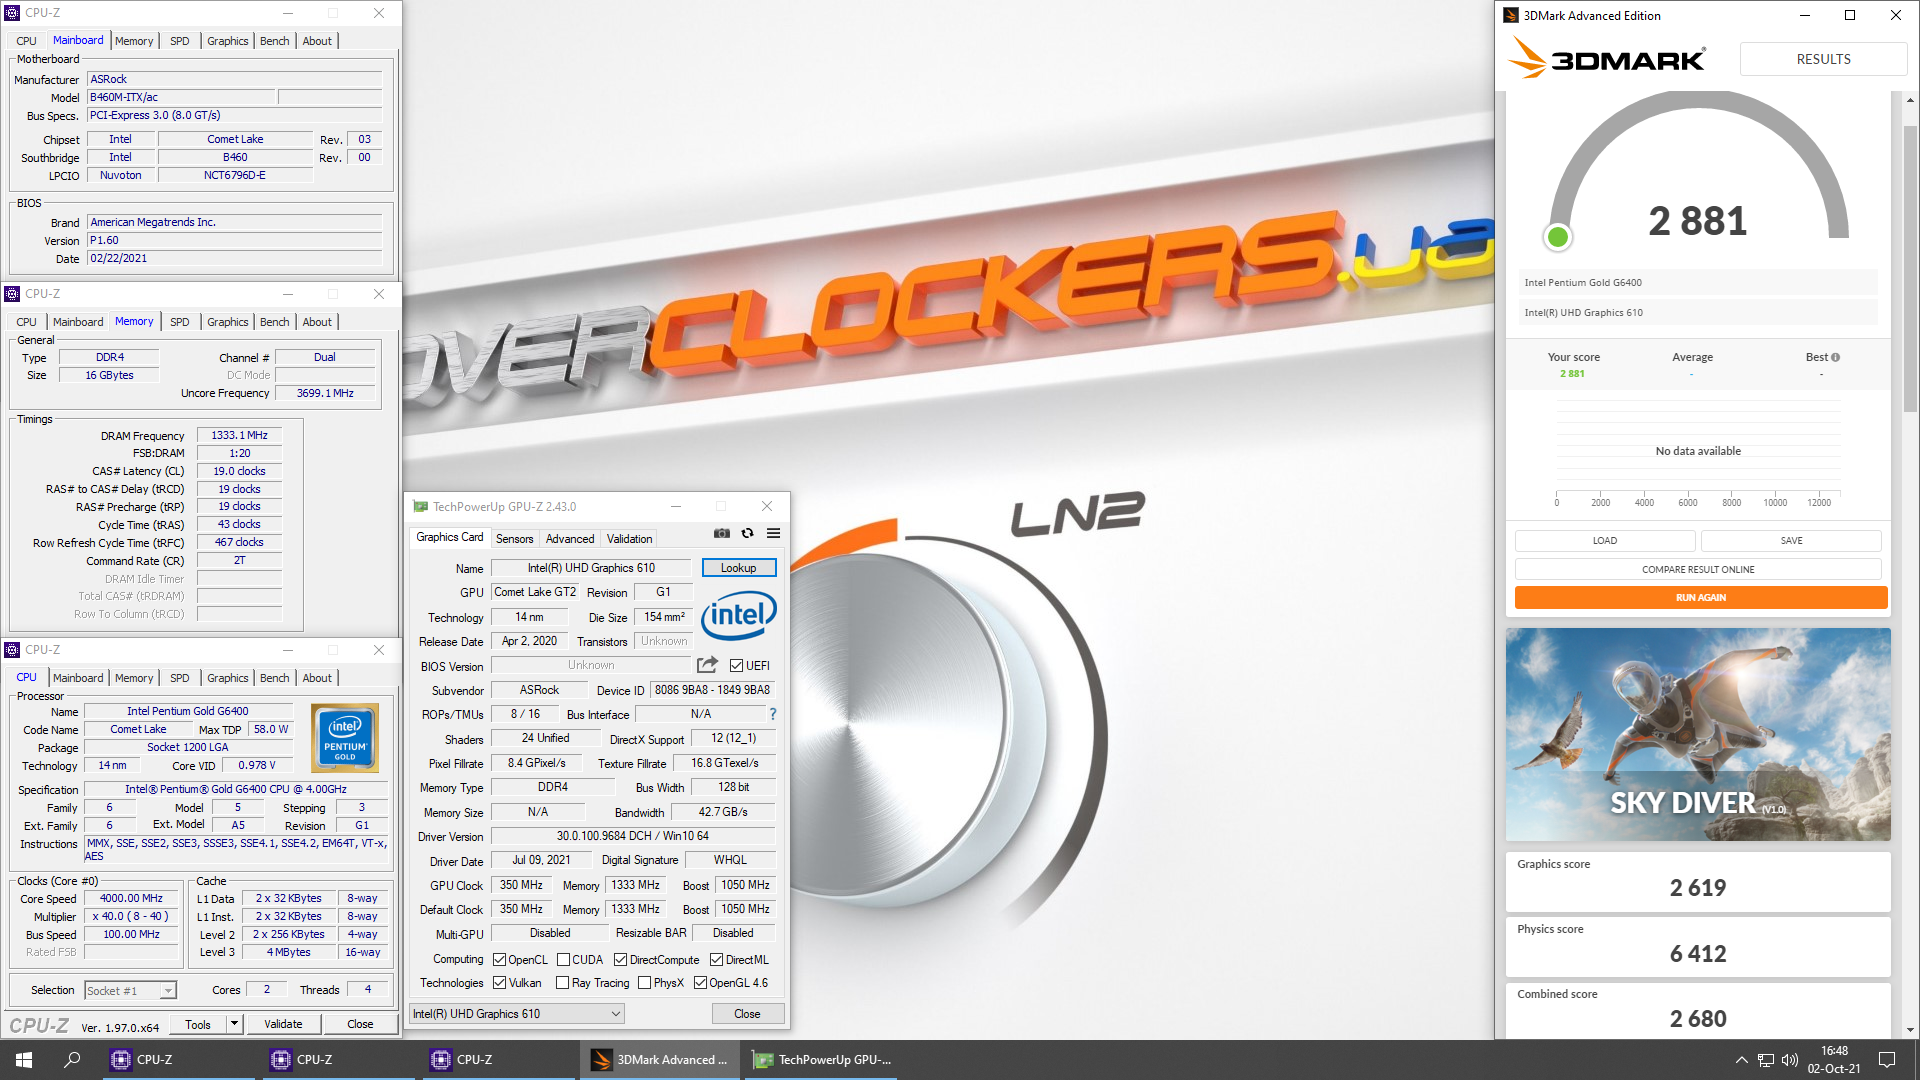Toggle the DirectML checkbox
Viewport: 1920px width, 1080px height.
click(716, 960)
